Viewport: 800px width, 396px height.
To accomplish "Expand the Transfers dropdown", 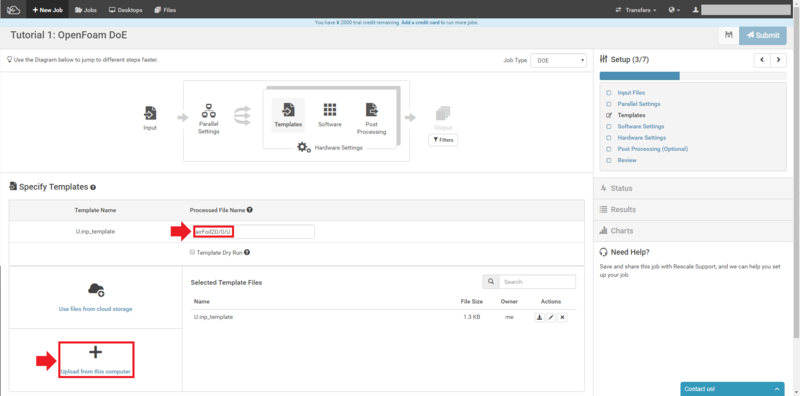I will pos(636,10).
